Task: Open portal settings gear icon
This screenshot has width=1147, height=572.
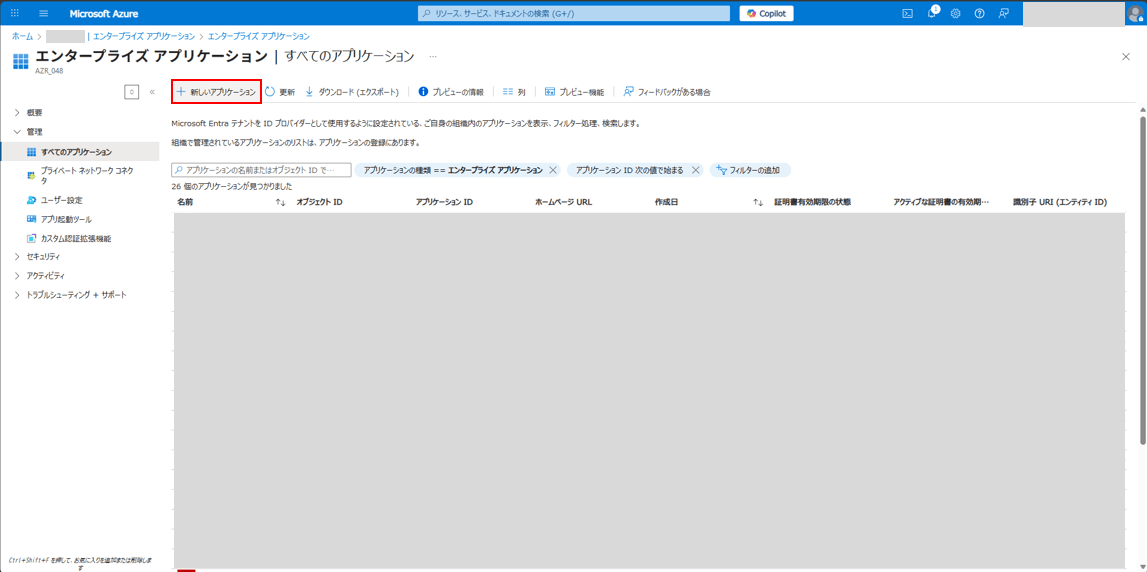Action: 955,13
